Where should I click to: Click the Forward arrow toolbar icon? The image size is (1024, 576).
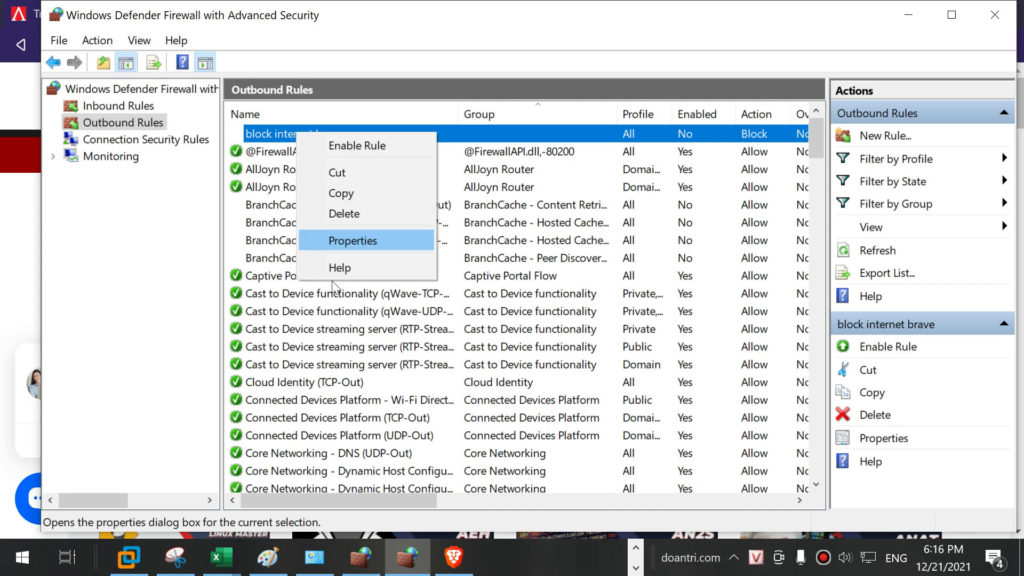click(74, 63)
